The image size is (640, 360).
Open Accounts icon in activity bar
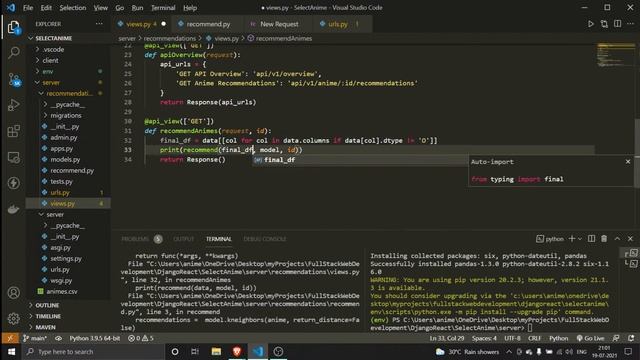tap(13, 293)
